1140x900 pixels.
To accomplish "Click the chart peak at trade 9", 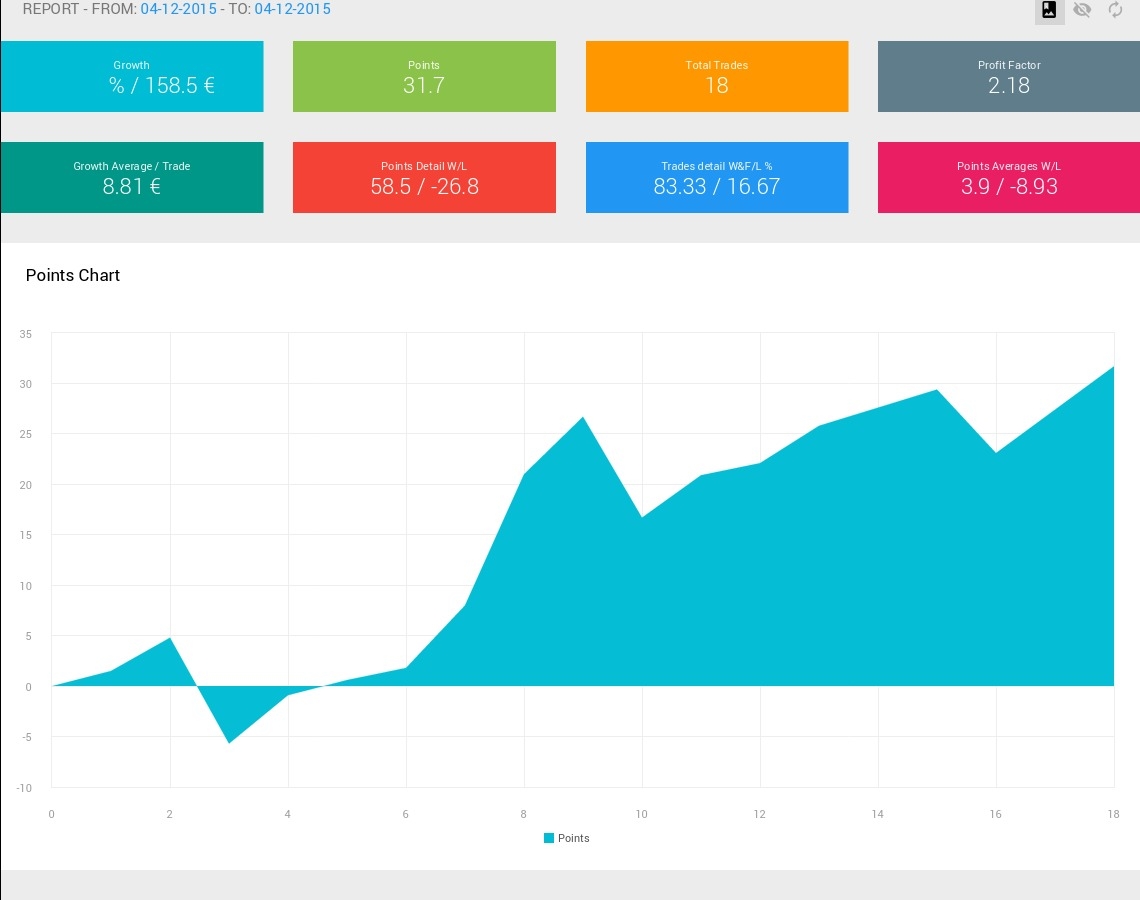I will pos(583,417).
